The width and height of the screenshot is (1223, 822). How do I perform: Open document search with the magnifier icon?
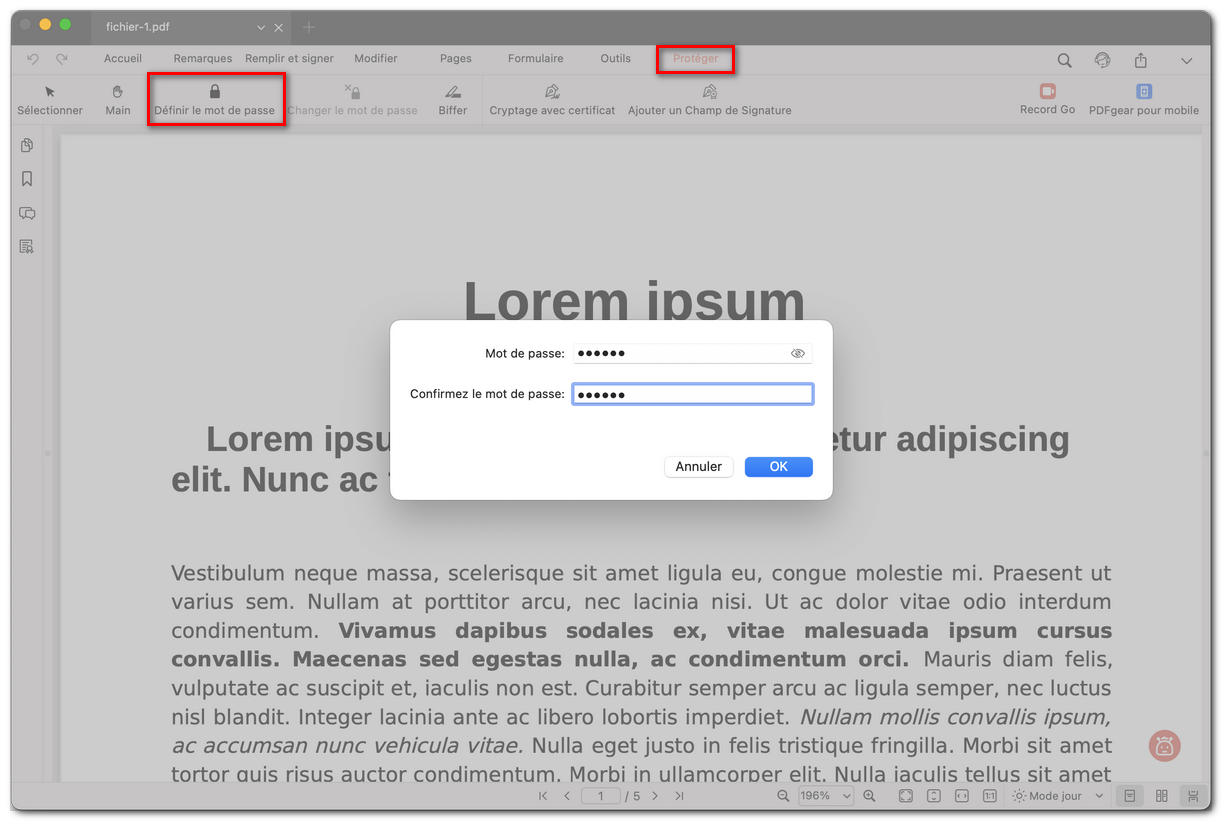coord(1064,60)
